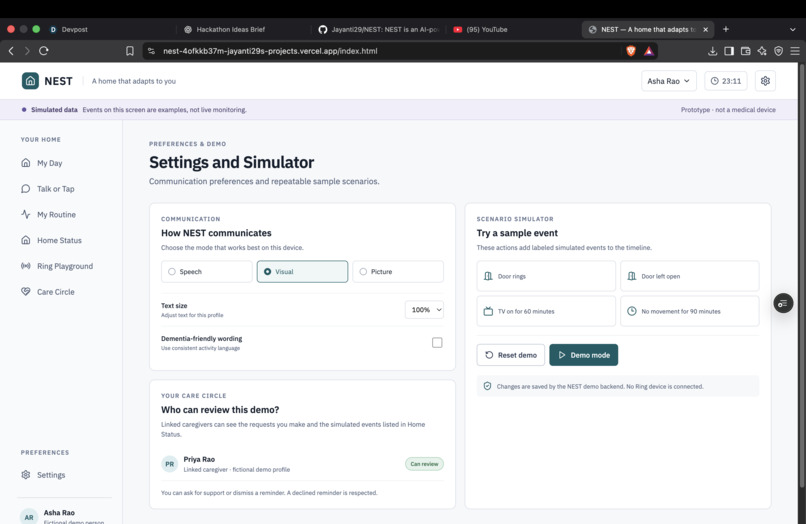This screenshot has width=806, height=524.
Task: Click the Brave shields lion icon
Action: [631, 51]
